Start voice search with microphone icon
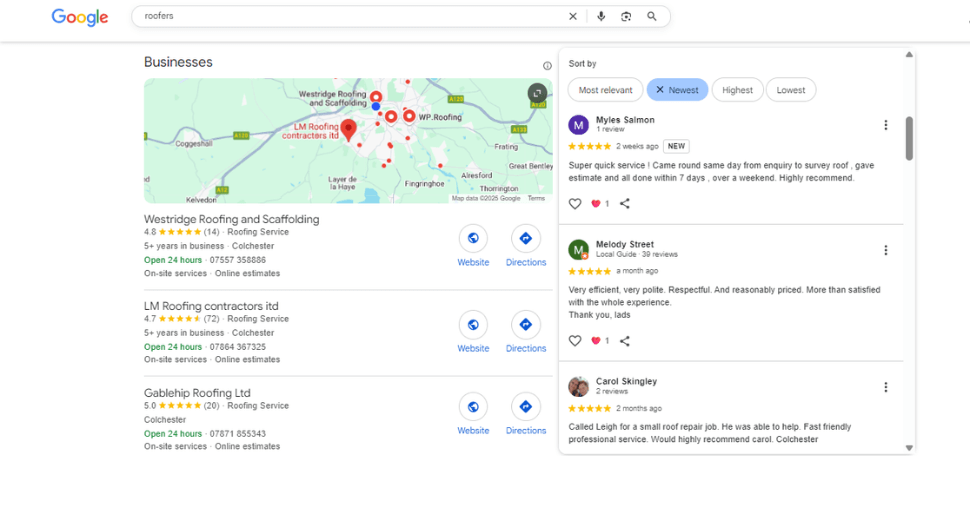The width and height of the screenshot is (970, 517). (x=601, y=17)
